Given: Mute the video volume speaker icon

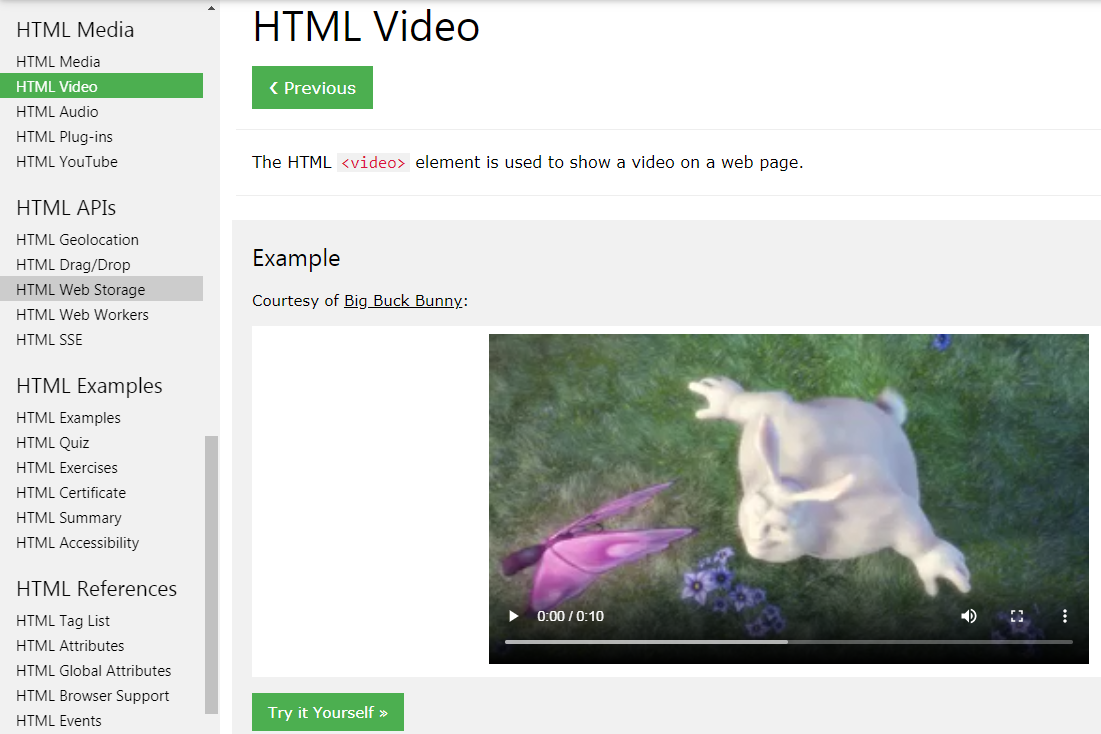Looking at the screenshot, I should click(968, 616).
